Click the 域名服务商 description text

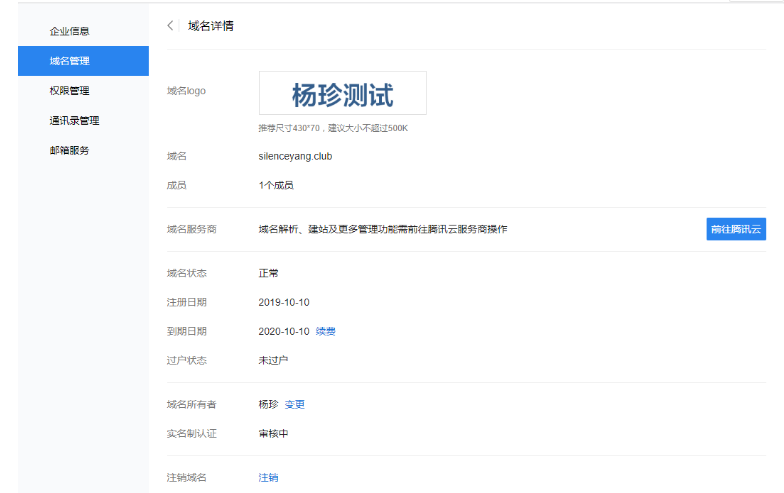[x=382, y=230]
